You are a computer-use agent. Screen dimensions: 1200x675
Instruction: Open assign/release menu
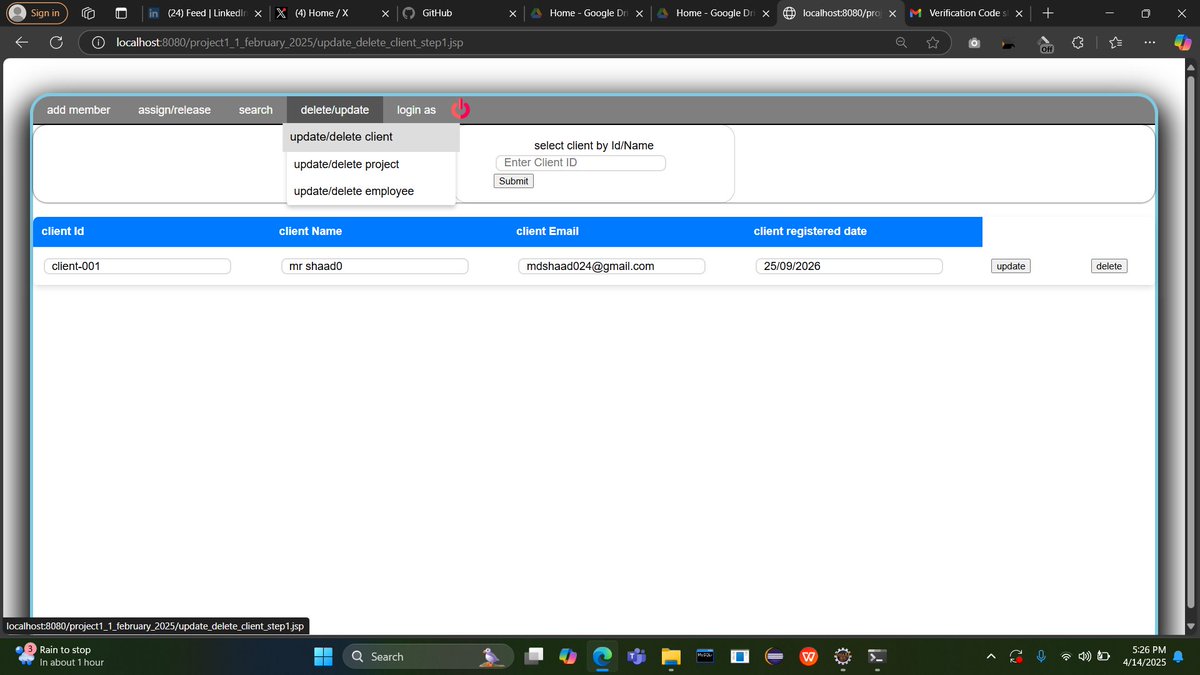(175, 110)
